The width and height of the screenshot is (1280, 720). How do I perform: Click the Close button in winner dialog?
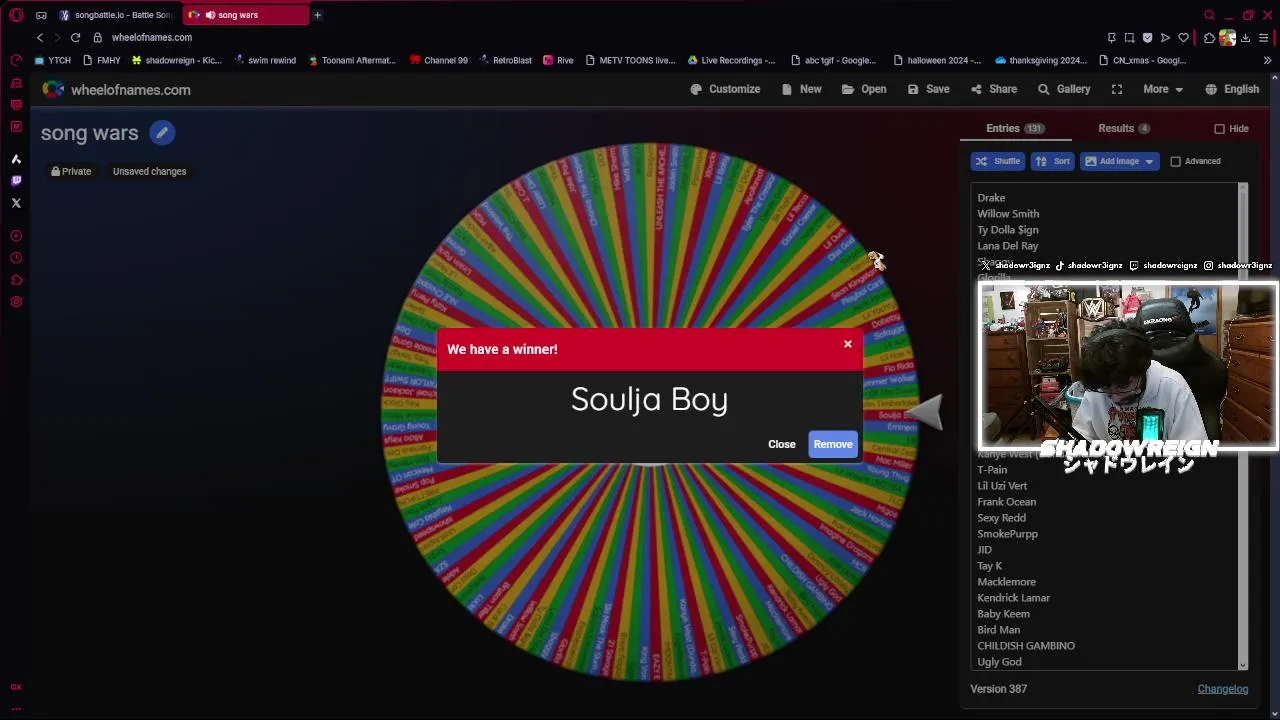(x=782, y=444)
